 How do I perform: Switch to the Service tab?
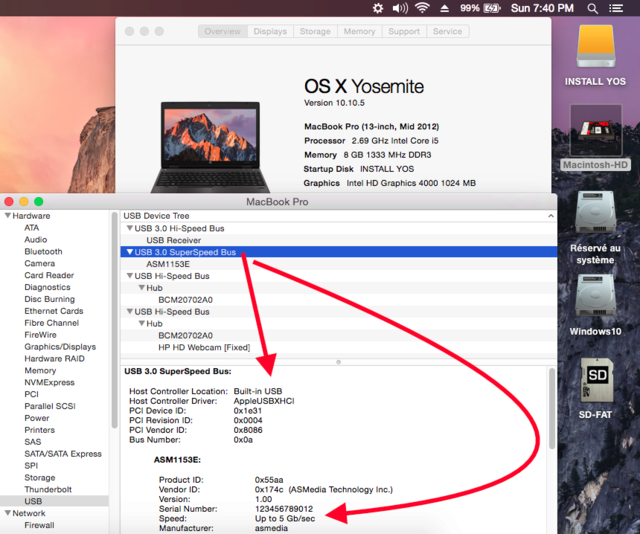click(448, 31)
